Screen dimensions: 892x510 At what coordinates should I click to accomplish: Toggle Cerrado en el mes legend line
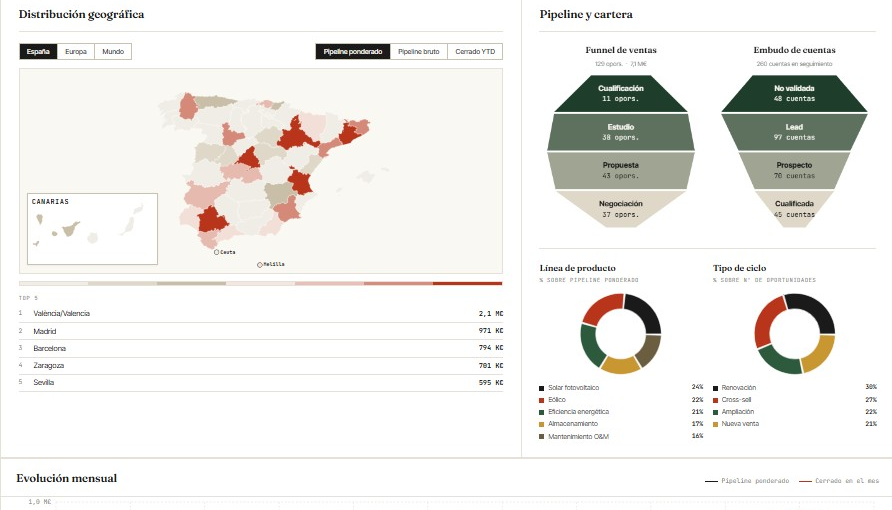coord(839,481)
